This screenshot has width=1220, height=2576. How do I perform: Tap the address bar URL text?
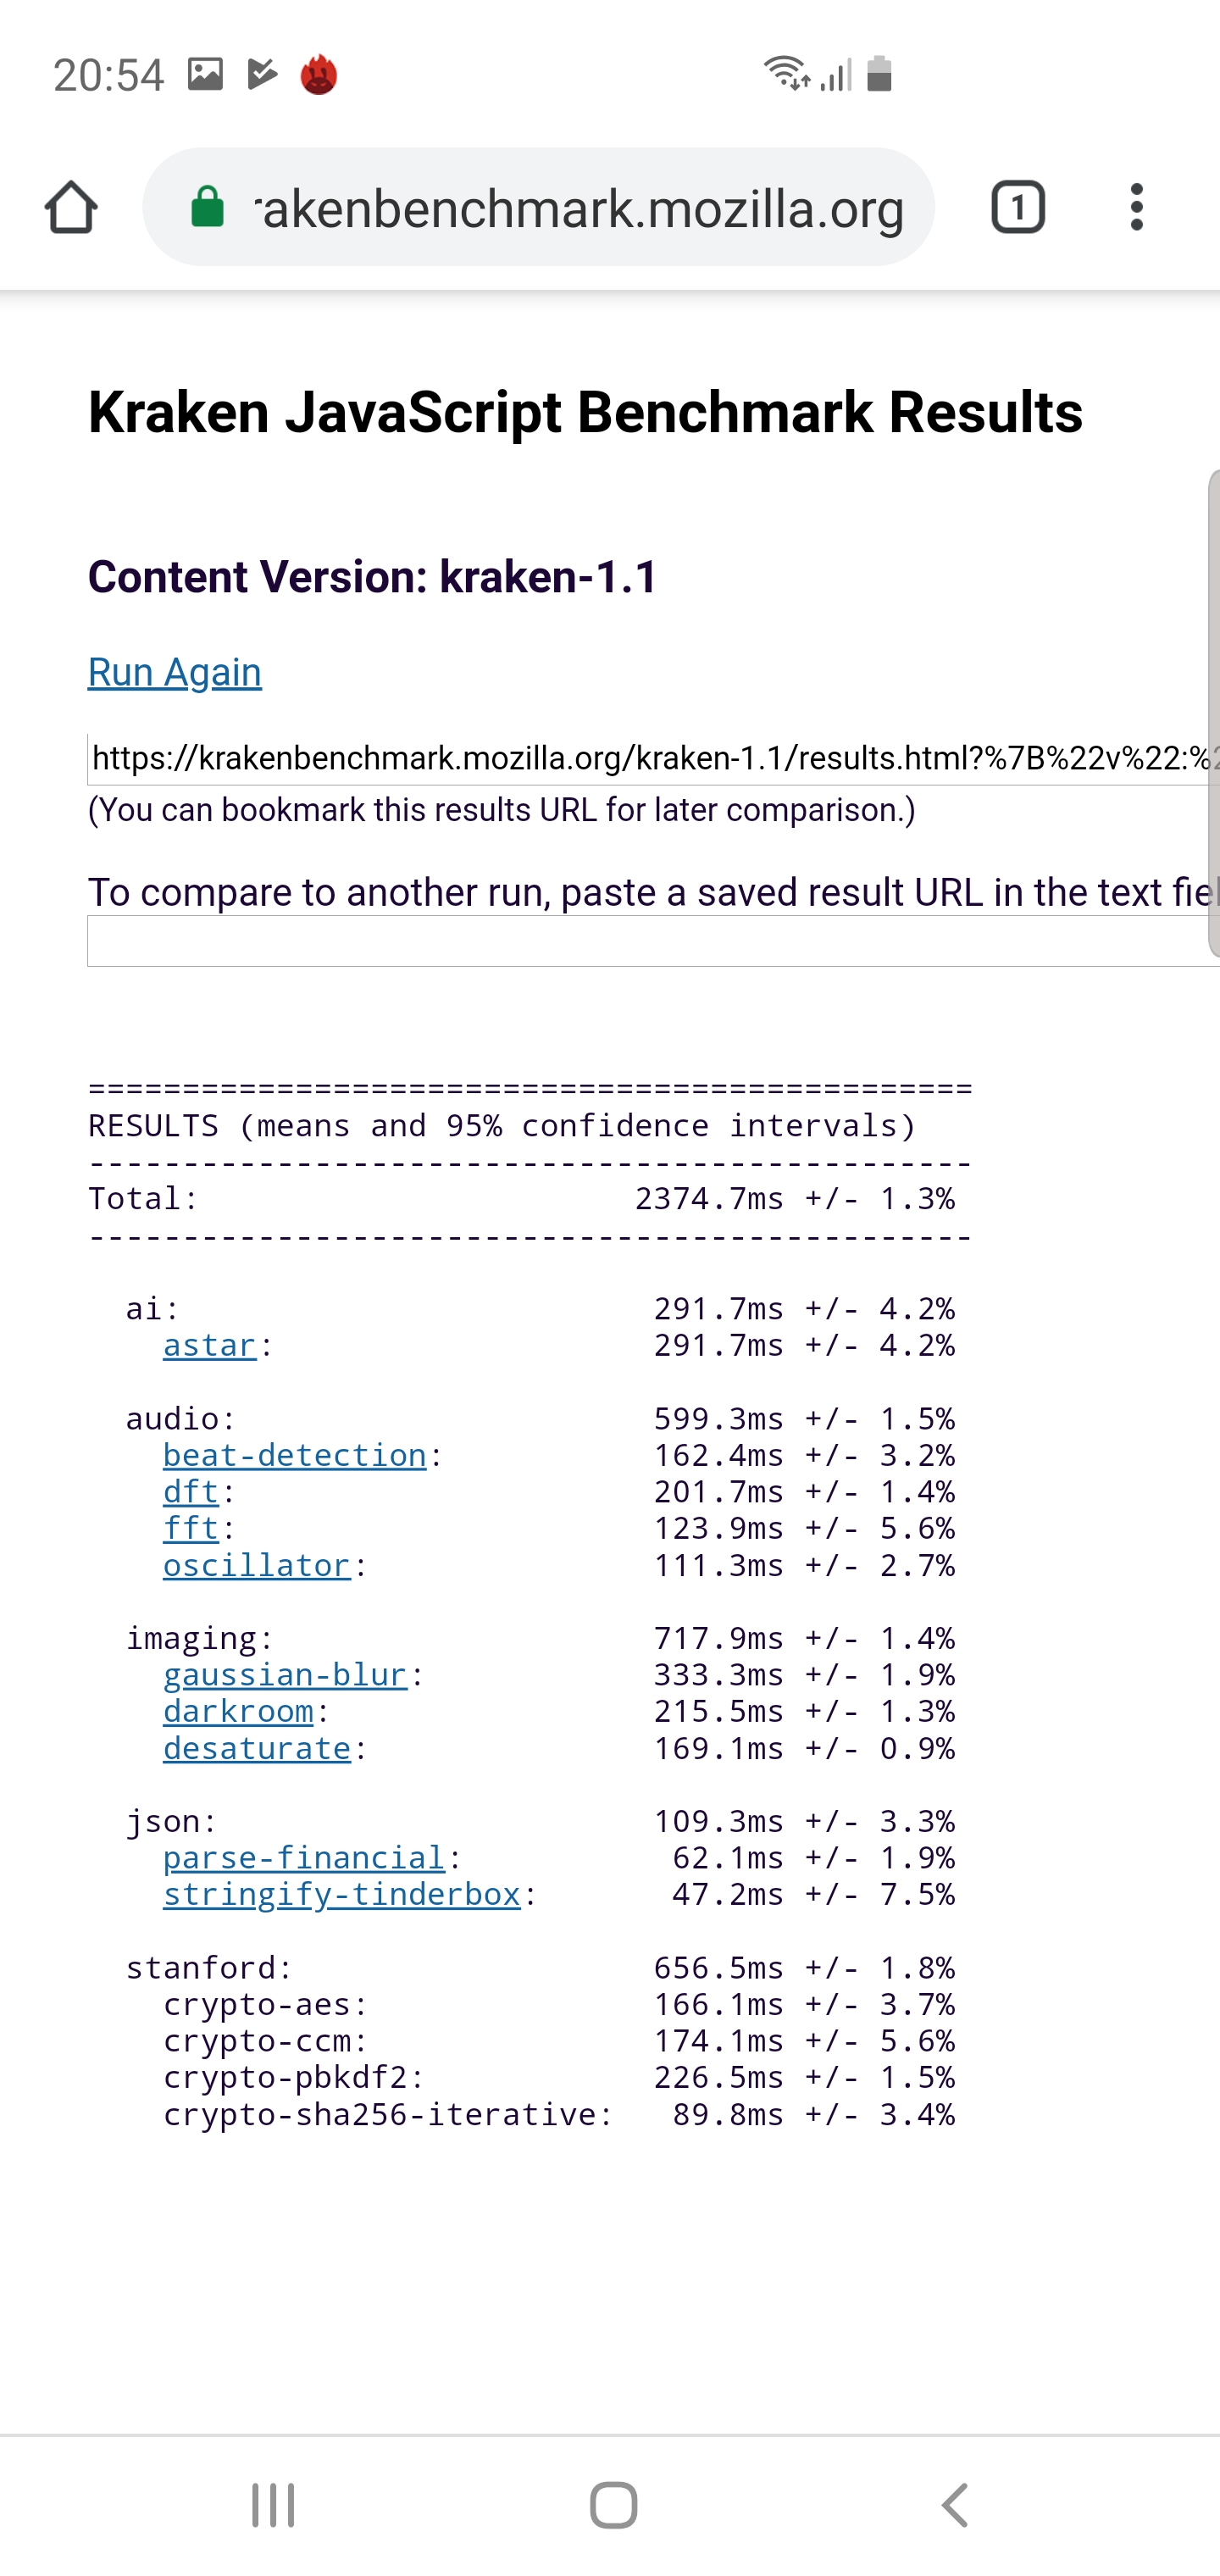pos(580,208)
